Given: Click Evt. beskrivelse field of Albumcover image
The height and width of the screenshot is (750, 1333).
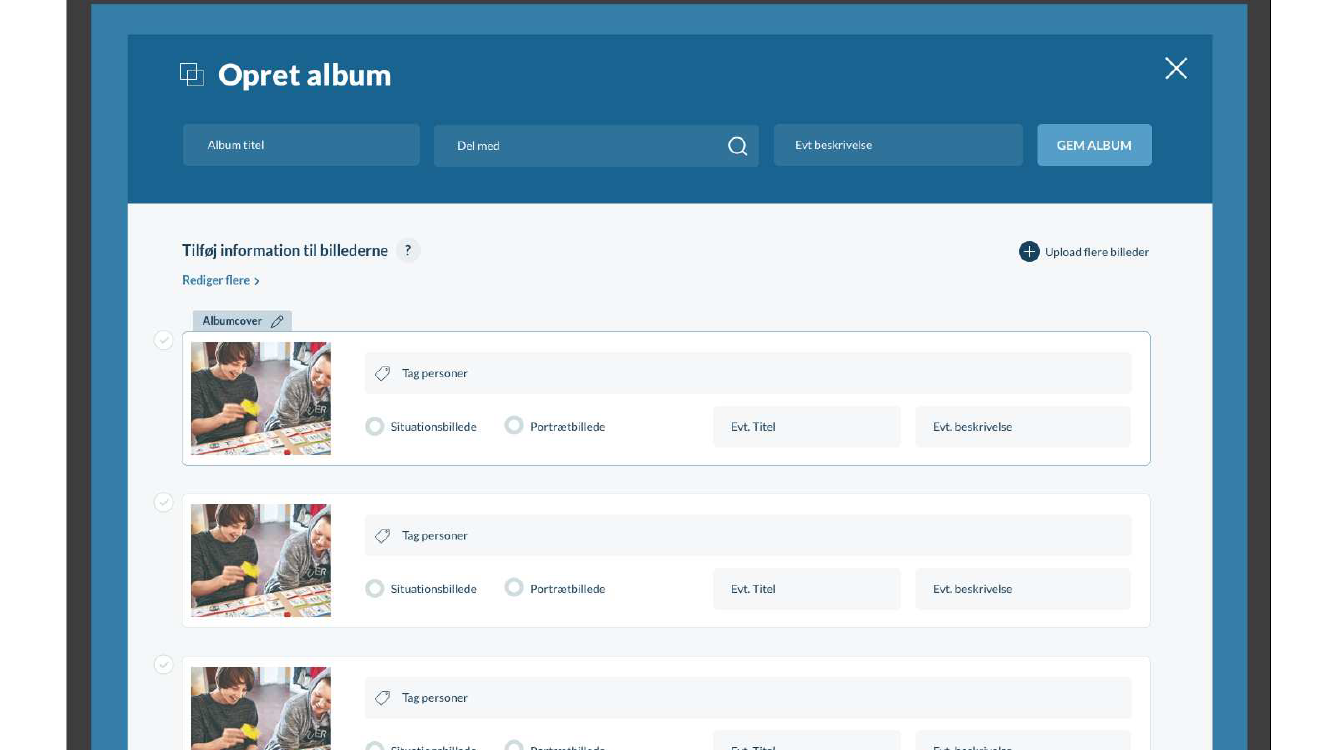Looking at the screenshot, I should pos(1023,427).
